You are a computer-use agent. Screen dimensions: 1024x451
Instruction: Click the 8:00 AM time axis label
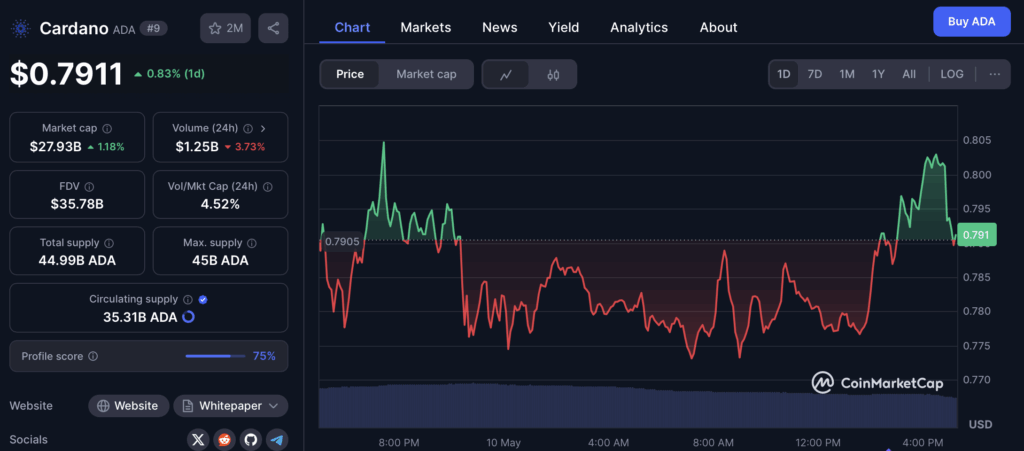[x=713, y=443]
